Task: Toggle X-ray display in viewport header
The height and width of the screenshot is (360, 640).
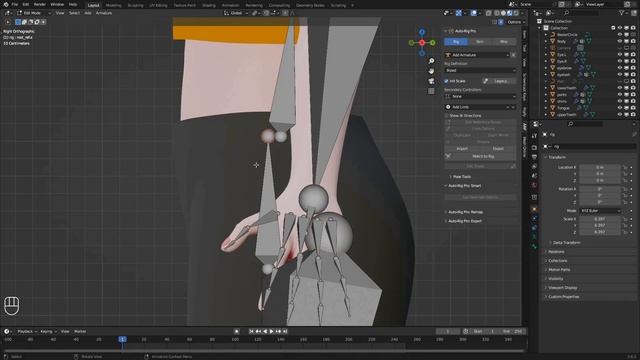Action: point(489,13)
